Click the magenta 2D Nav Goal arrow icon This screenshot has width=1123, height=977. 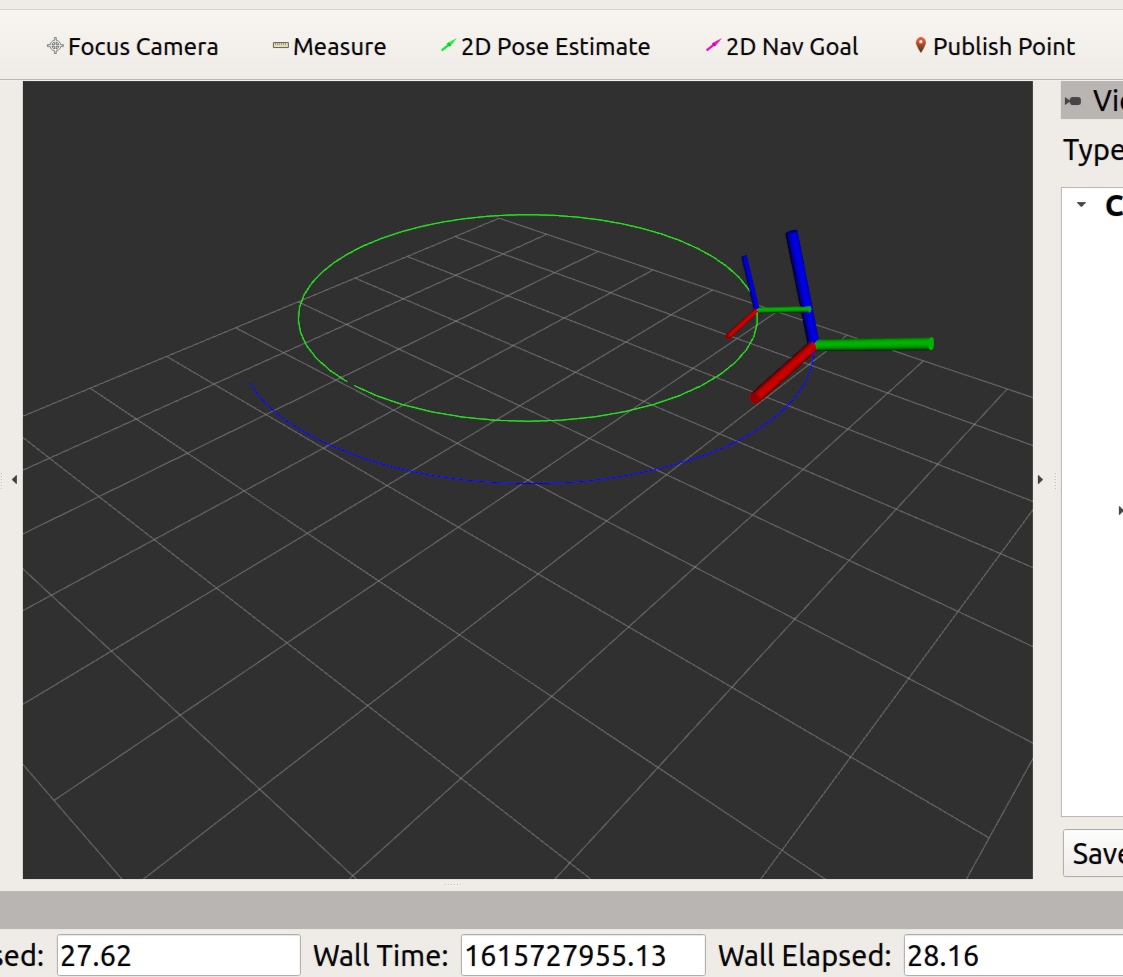pos(712,45)
